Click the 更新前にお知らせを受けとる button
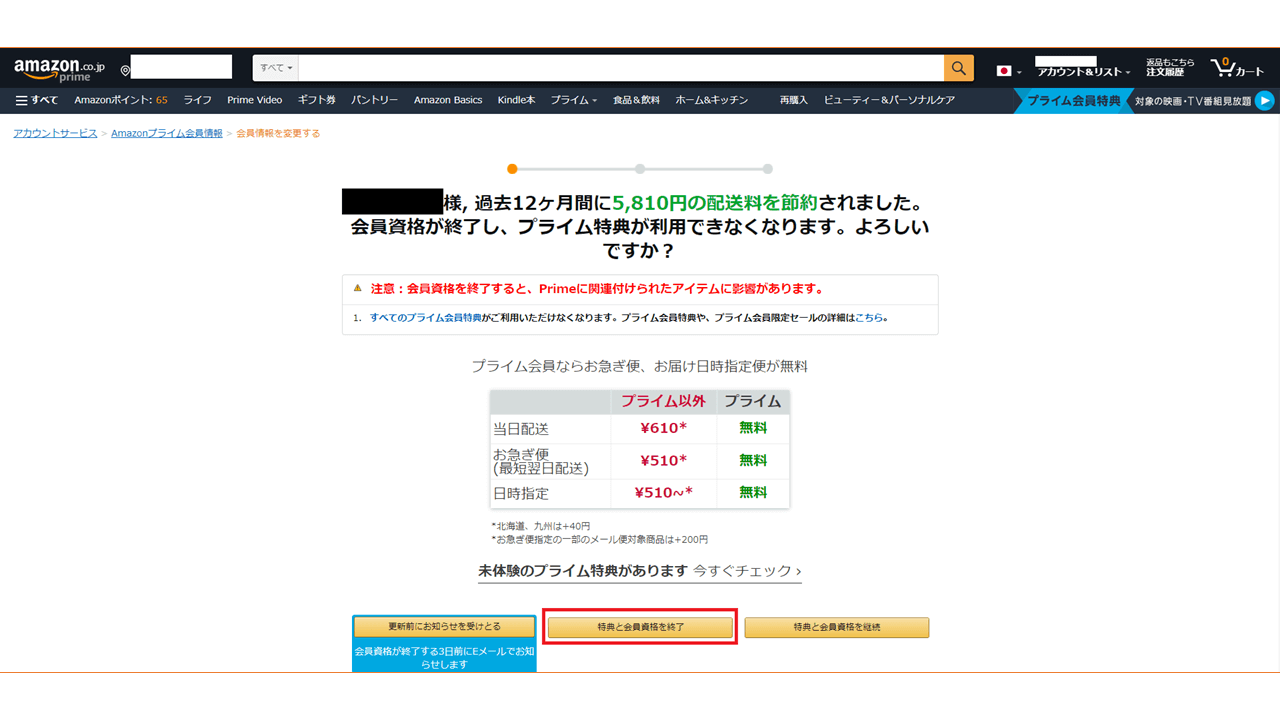1280x720 pixels. pos(443,626)
